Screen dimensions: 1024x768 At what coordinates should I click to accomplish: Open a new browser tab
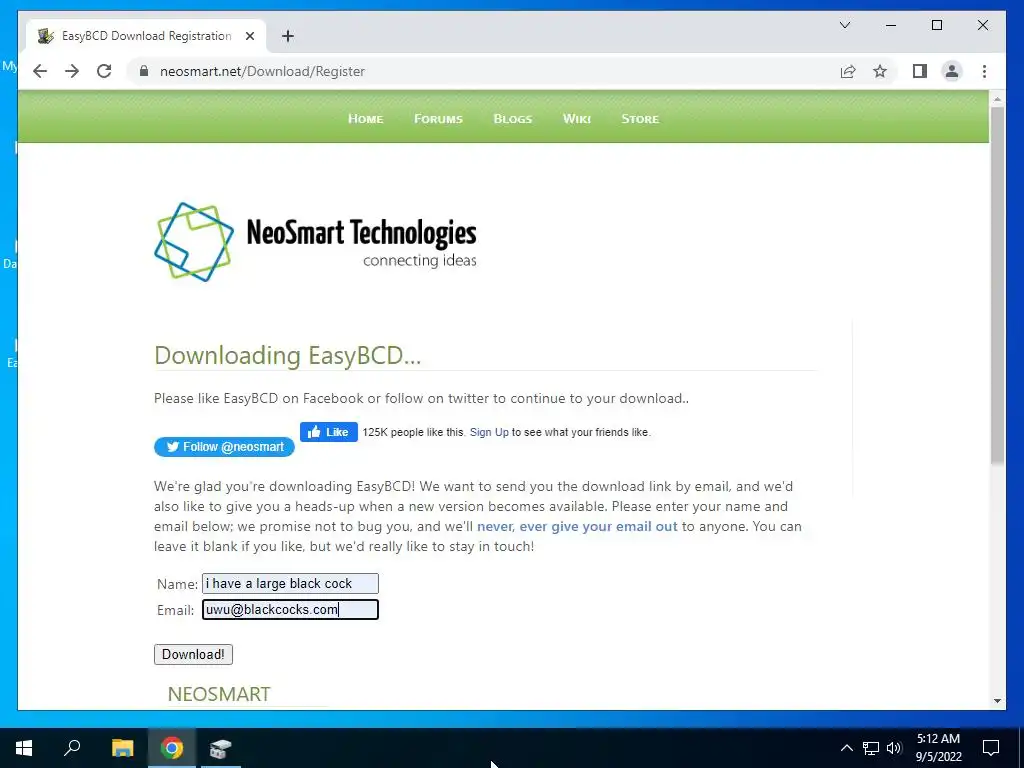(288, 36)
